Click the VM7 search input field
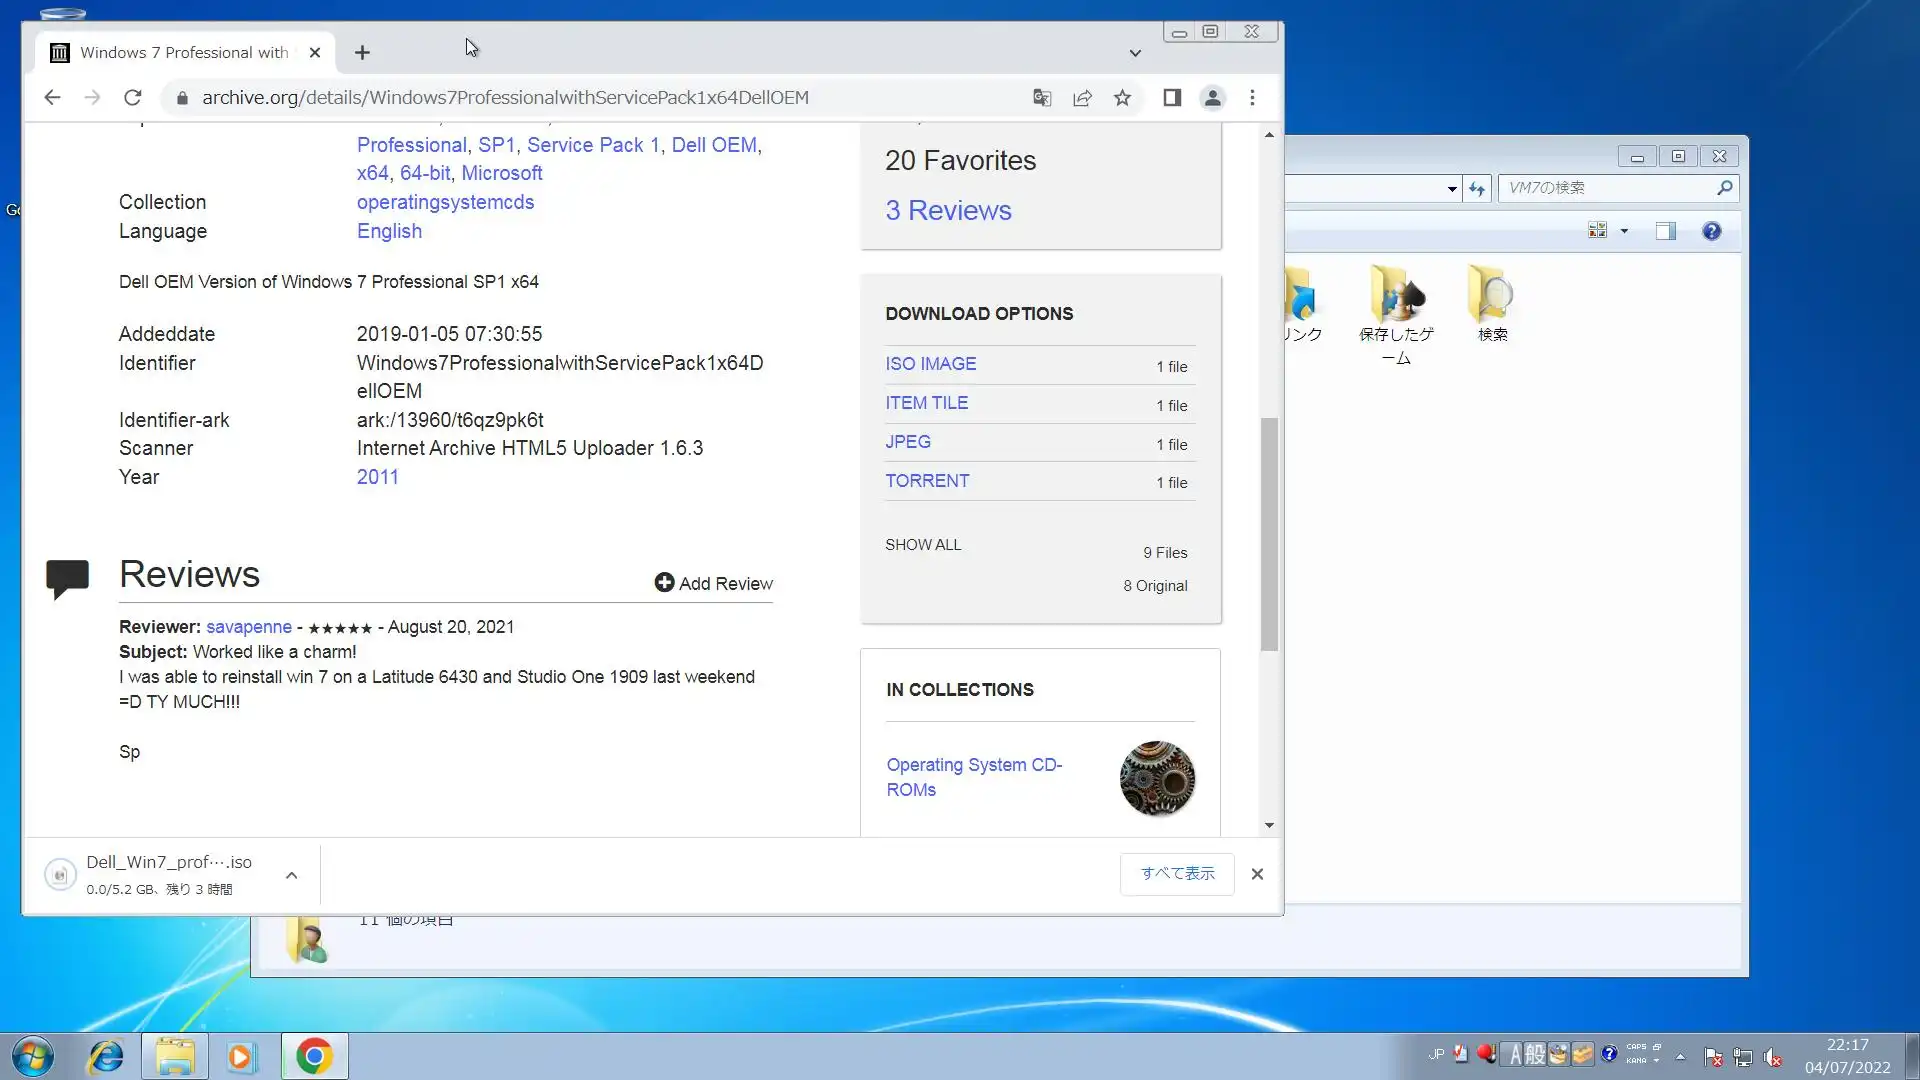 point(1606,188)
